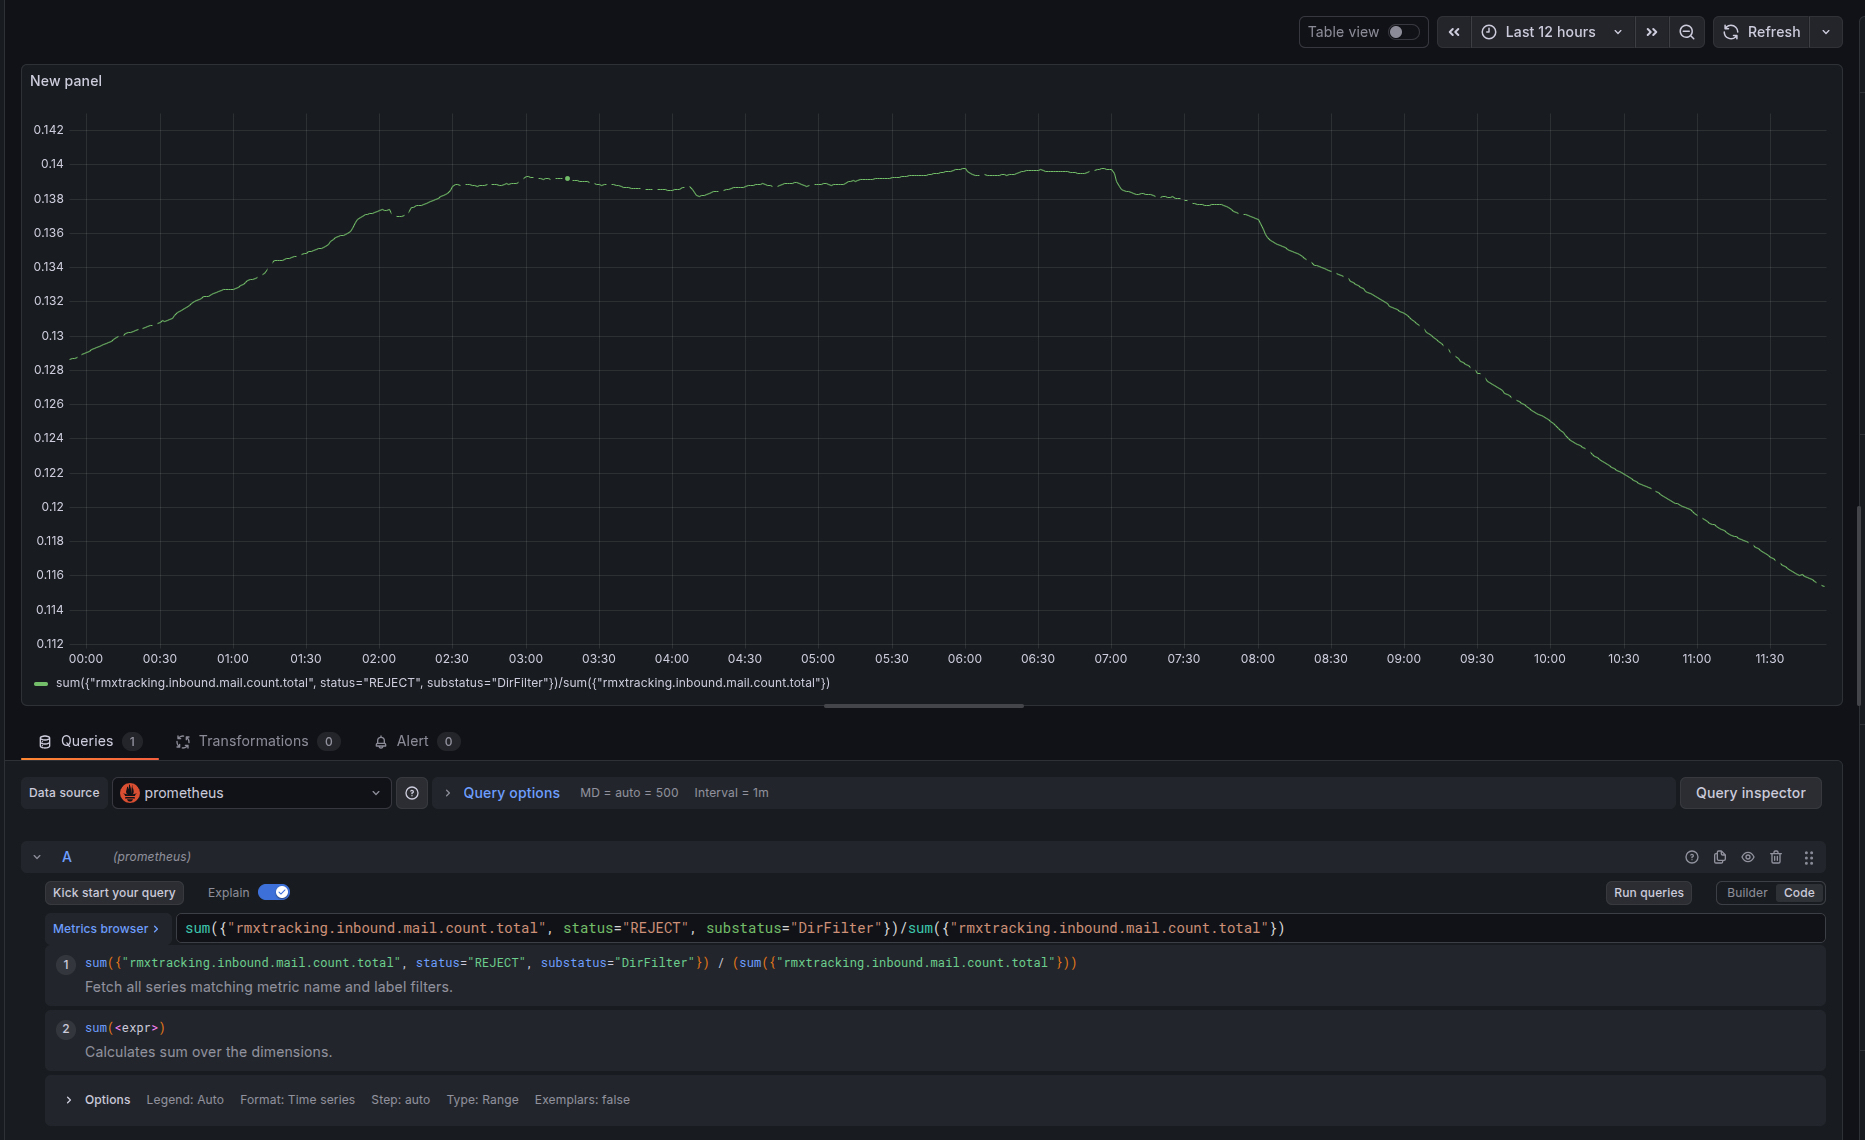Click the horizontal scrollbar under the graph
The width and height of the screenshot is (1865, 1140).
click(x=922, y=705)
